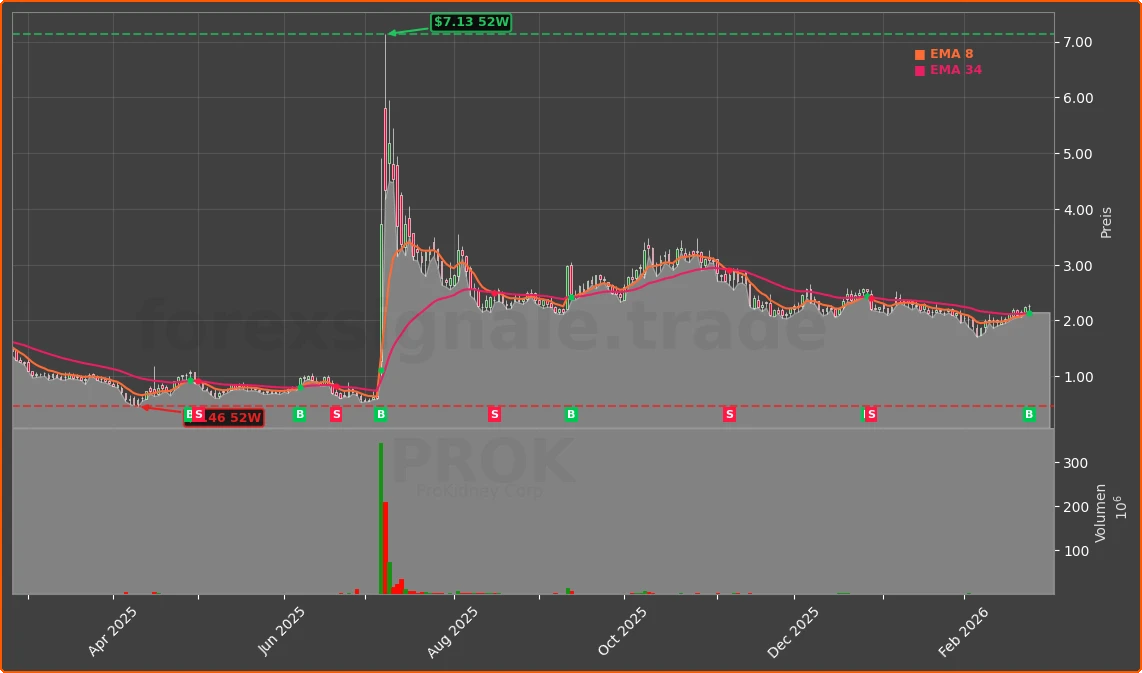Click the red S marker following the June buy signal
Screen dimensions: 1142x673
(x=336, y=415)
